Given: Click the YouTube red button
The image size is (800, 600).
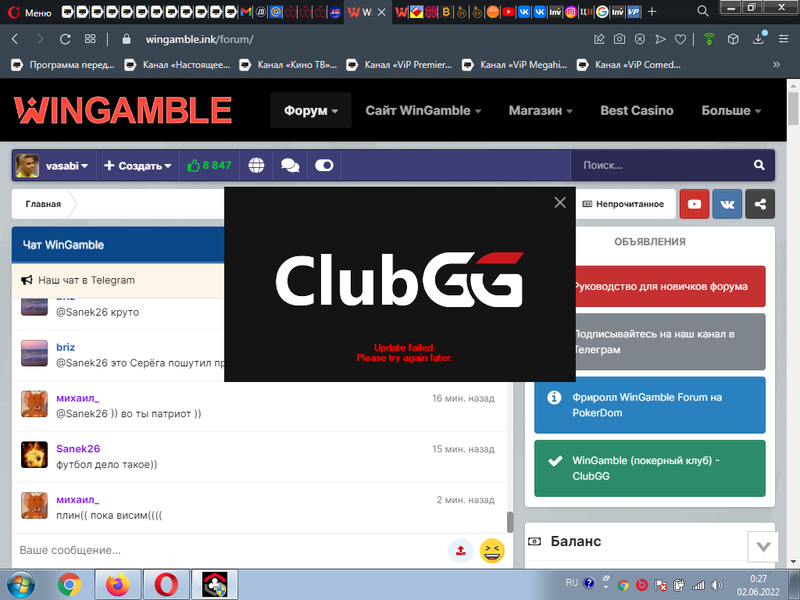Looking at the screenshot, I should tap(694, 204).
